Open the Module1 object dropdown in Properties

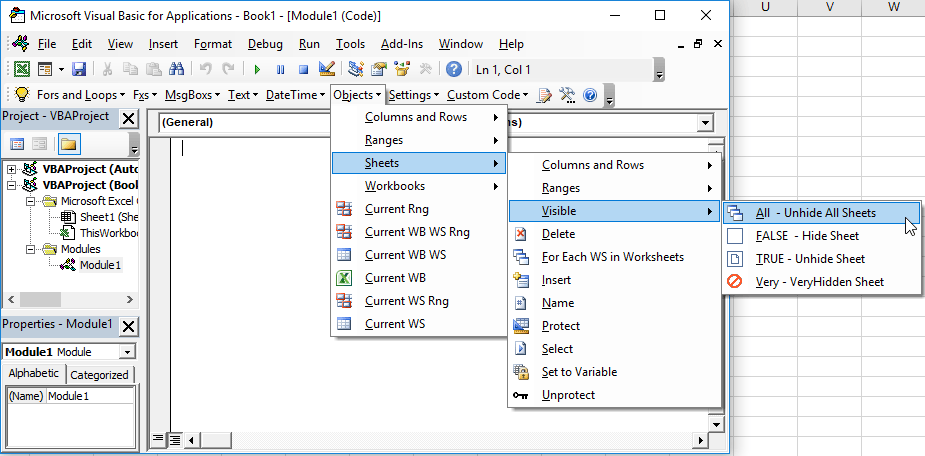[x=126, y=352]
